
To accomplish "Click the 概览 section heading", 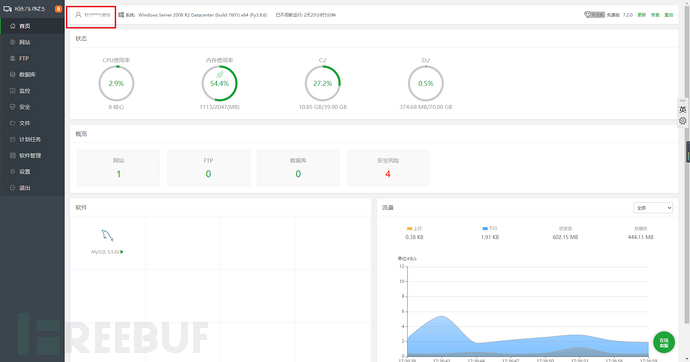I will point(81,134).
